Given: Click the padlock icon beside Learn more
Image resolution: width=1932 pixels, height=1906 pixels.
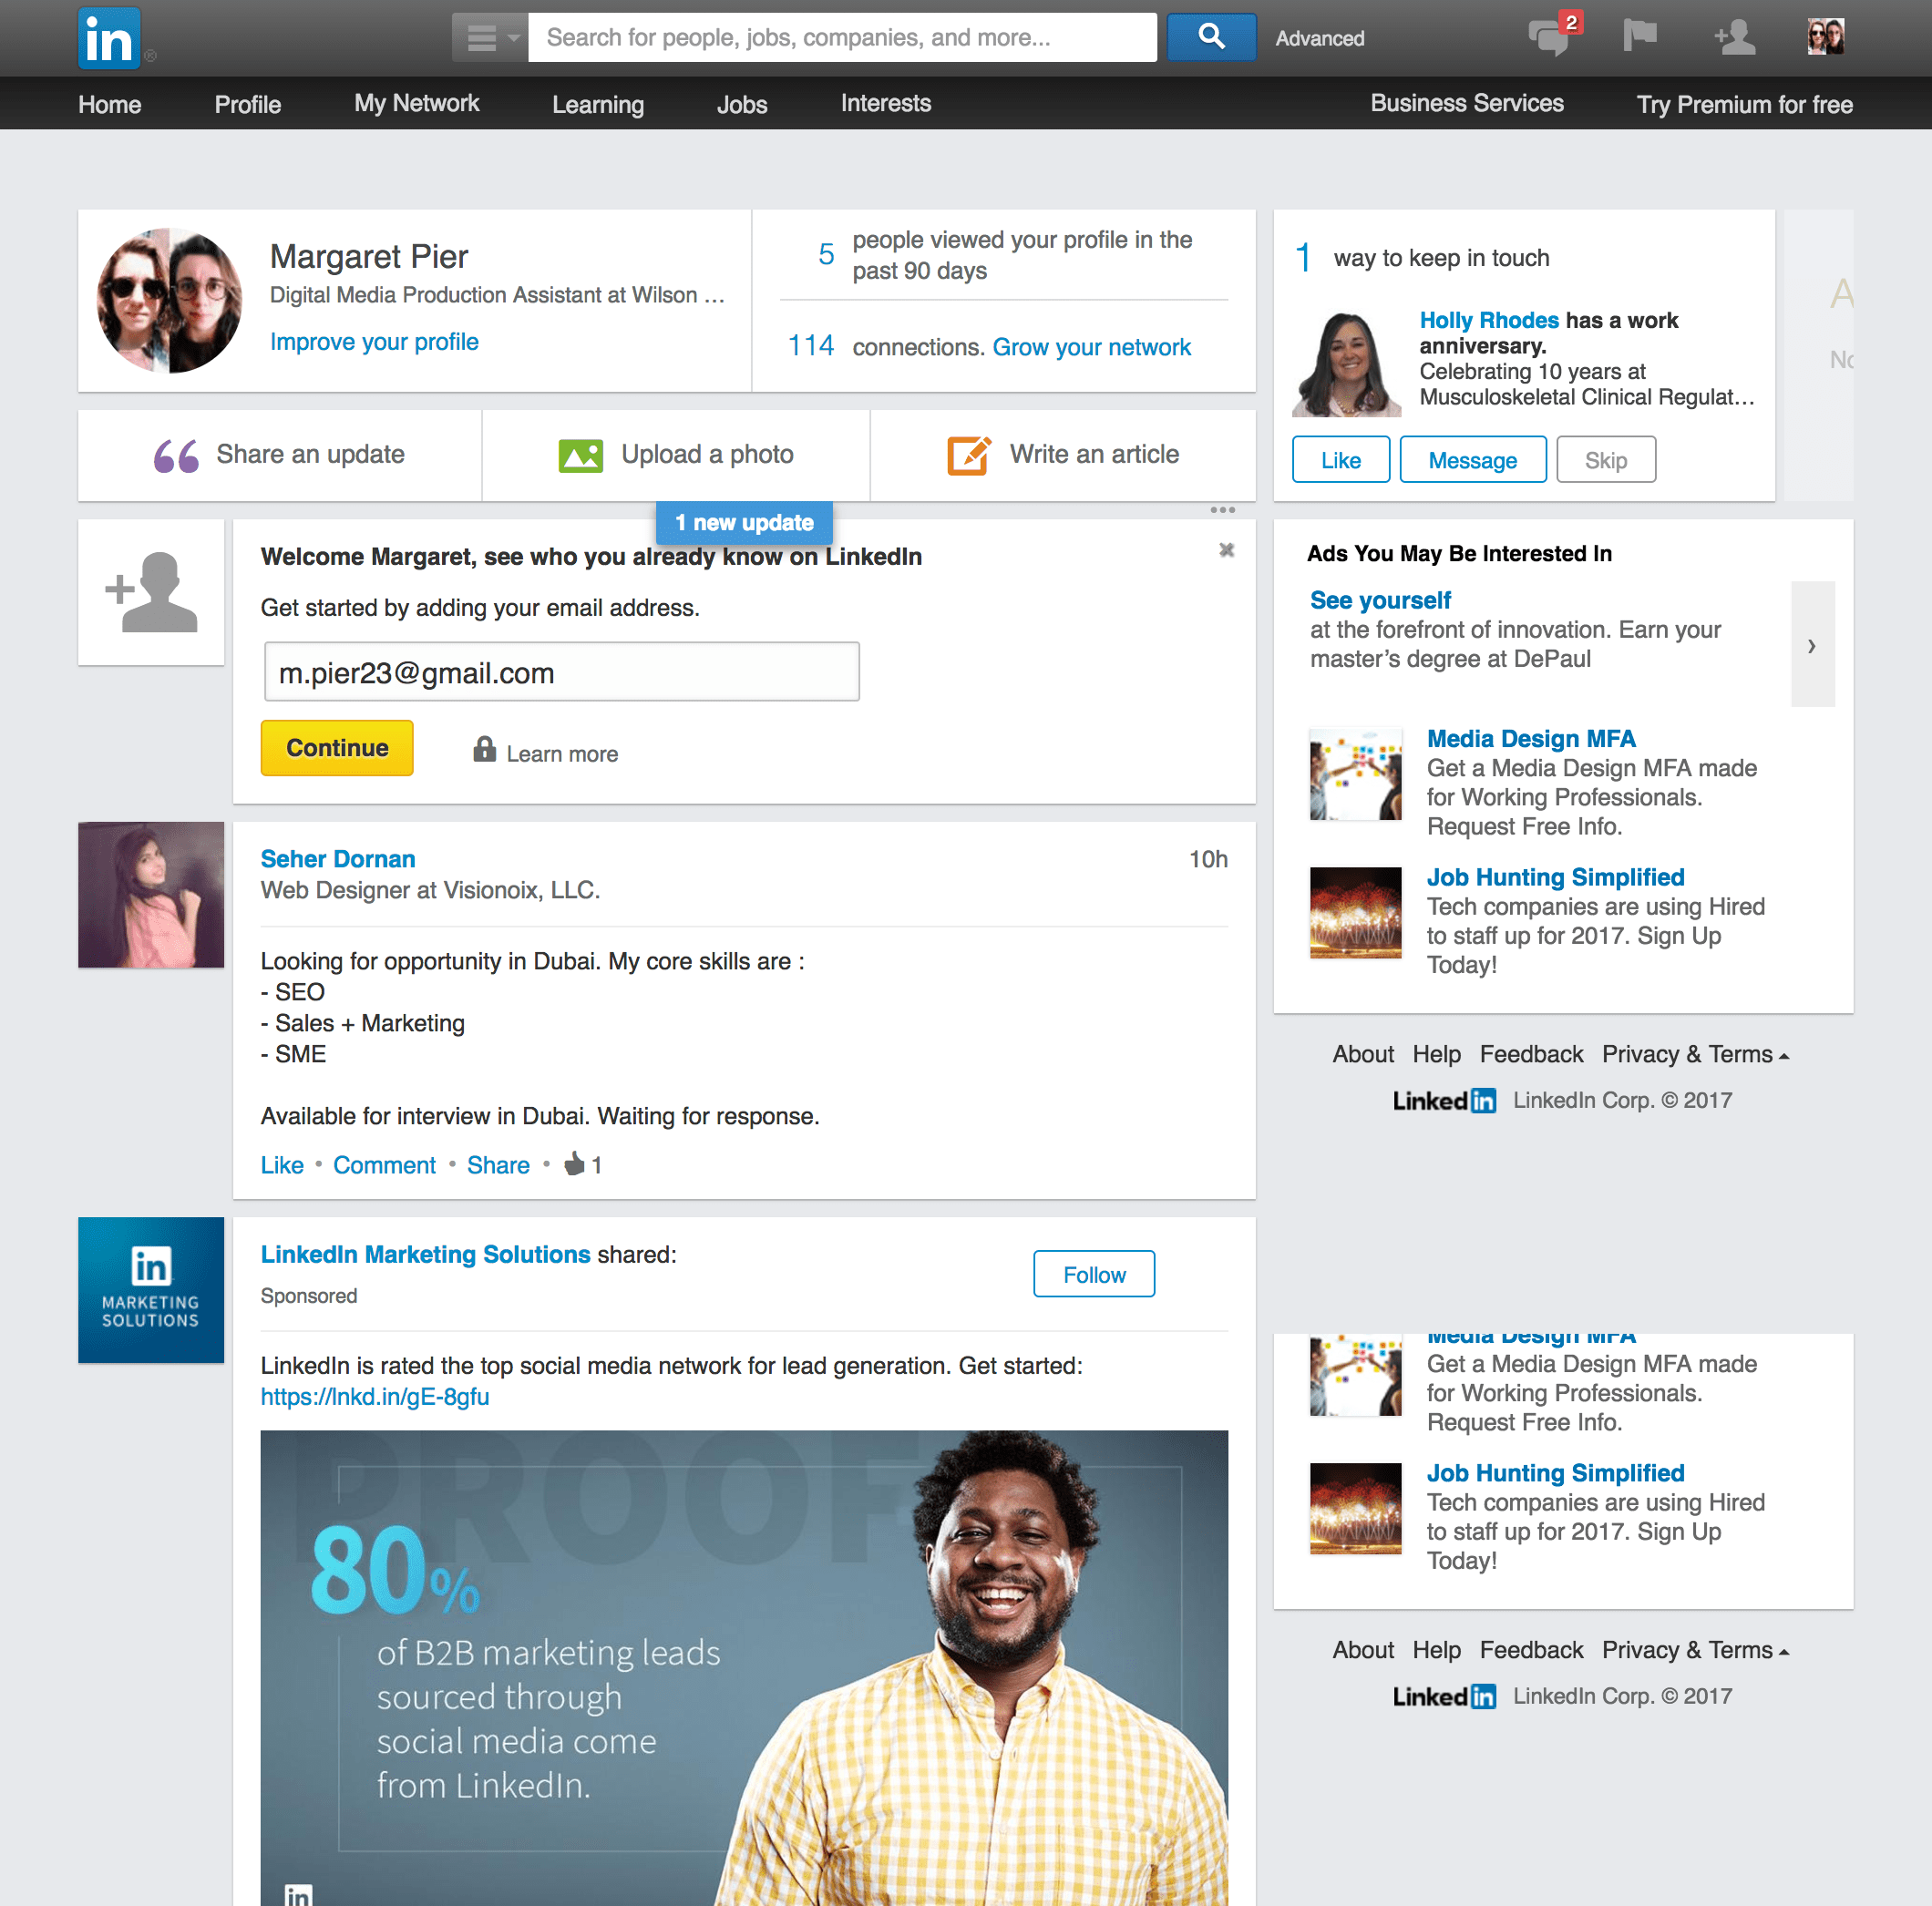Looking at the screenshot, I should (x=485, y=749).
